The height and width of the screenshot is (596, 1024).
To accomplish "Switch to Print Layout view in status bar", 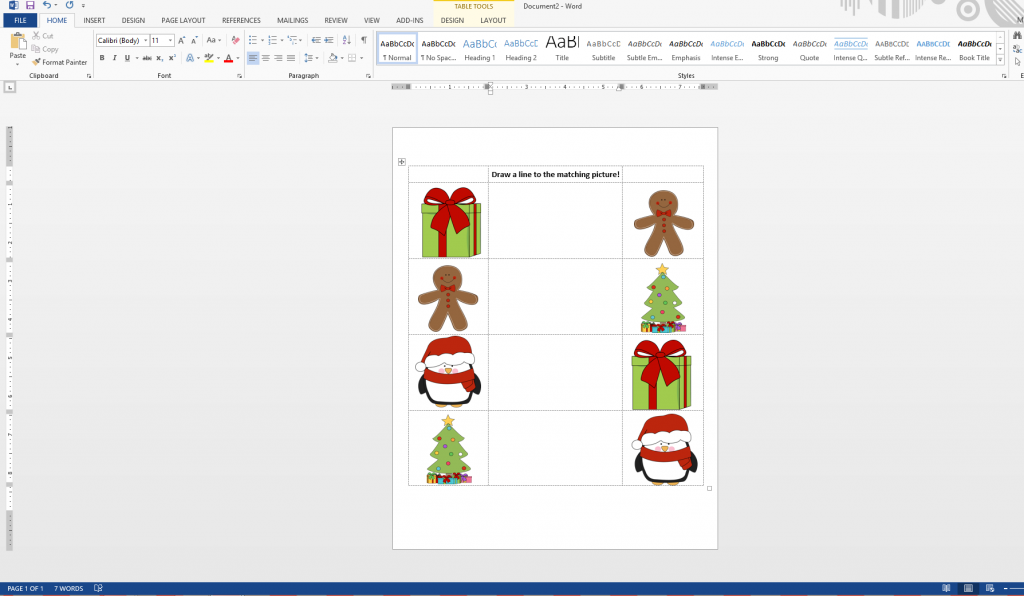I will (x=968, y=588).
